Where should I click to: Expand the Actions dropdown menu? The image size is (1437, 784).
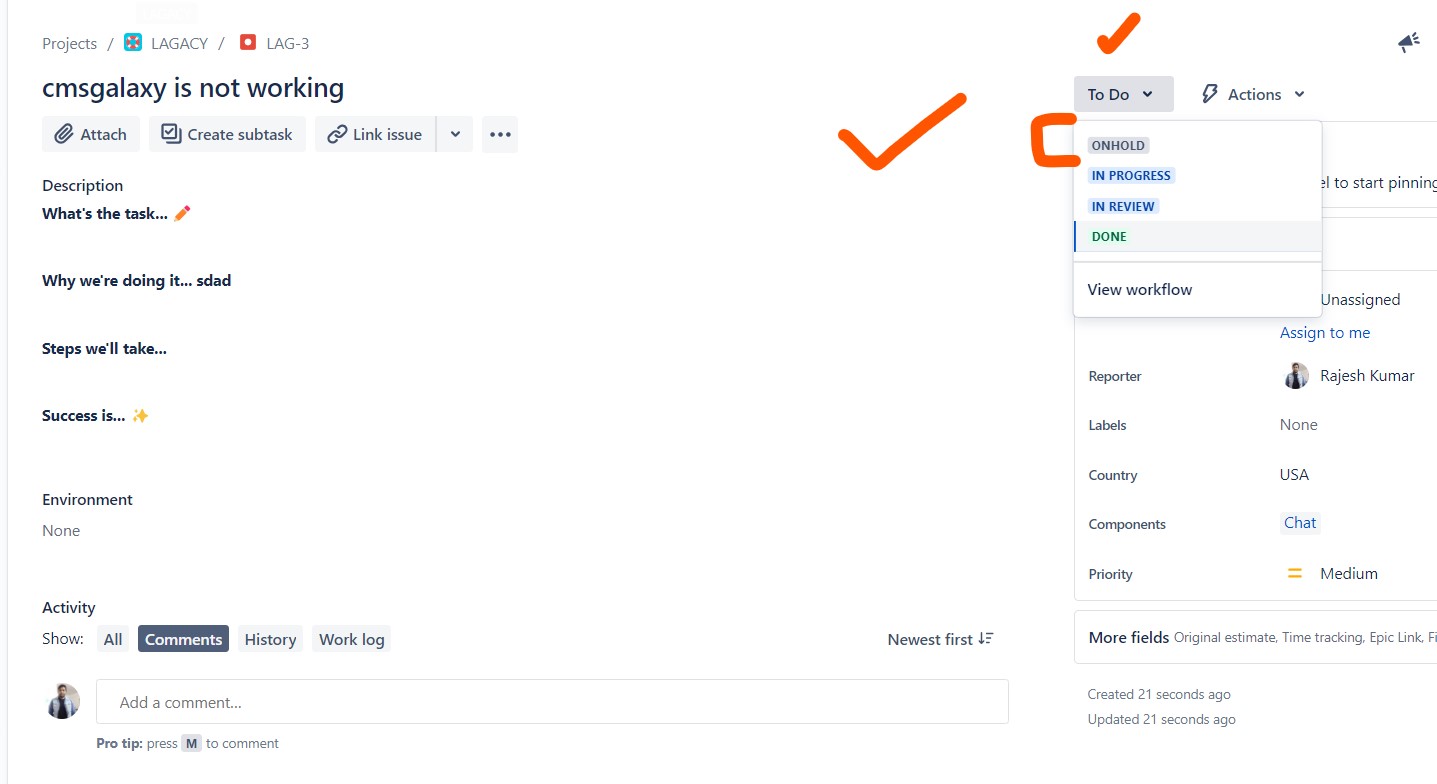click(1253, 95)
